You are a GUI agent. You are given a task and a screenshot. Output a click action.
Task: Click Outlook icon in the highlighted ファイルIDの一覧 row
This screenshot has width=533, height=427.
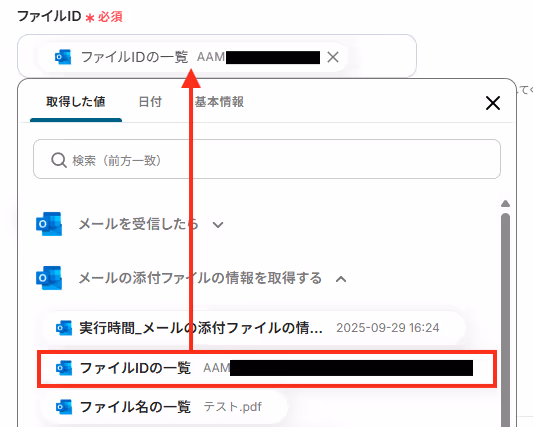64,368
